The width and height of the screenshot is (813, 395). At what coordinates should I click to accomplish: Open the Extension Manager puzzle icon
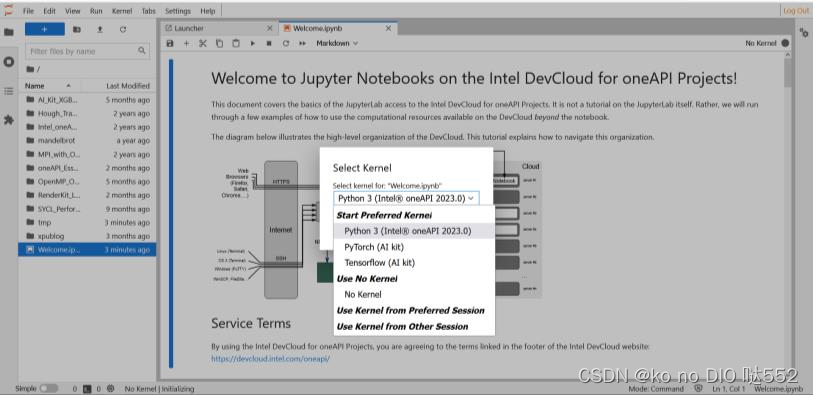click(x=9, y=120)
